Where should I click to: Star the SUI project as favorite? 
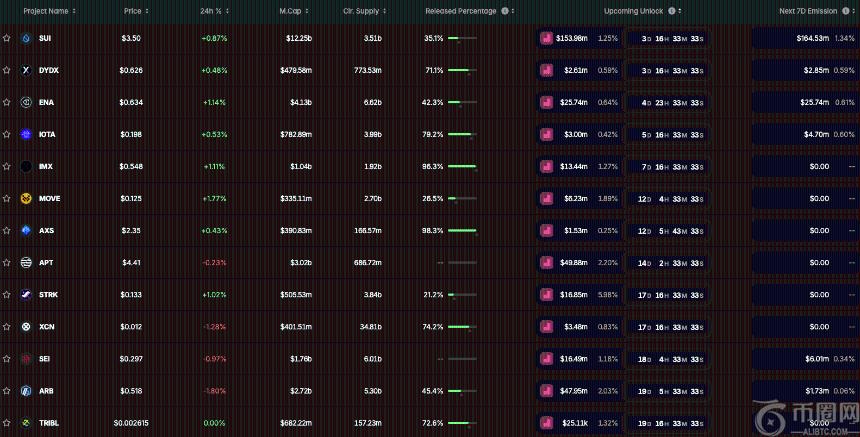7,38
